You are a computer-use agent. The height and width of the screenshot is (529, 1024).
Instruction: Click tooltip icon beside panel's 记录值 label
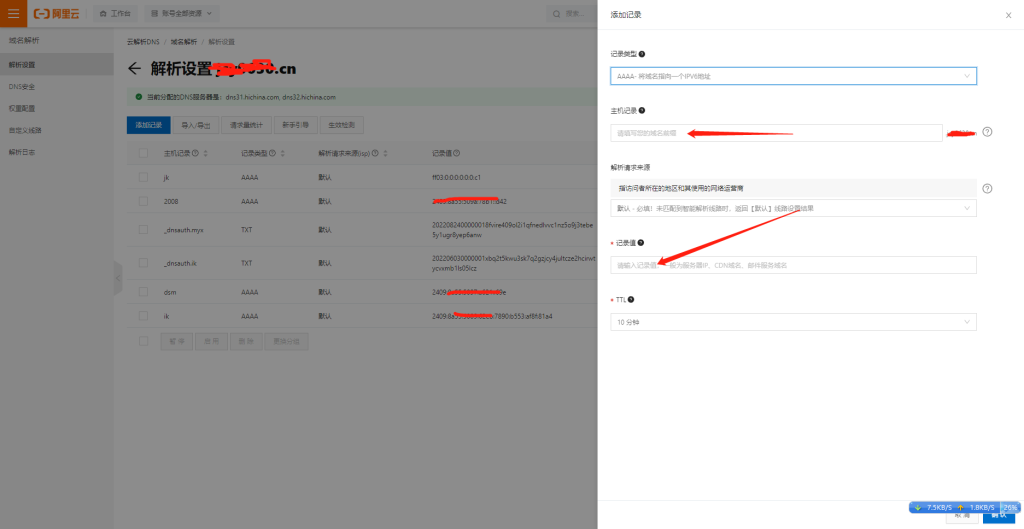tap(641, 242)
